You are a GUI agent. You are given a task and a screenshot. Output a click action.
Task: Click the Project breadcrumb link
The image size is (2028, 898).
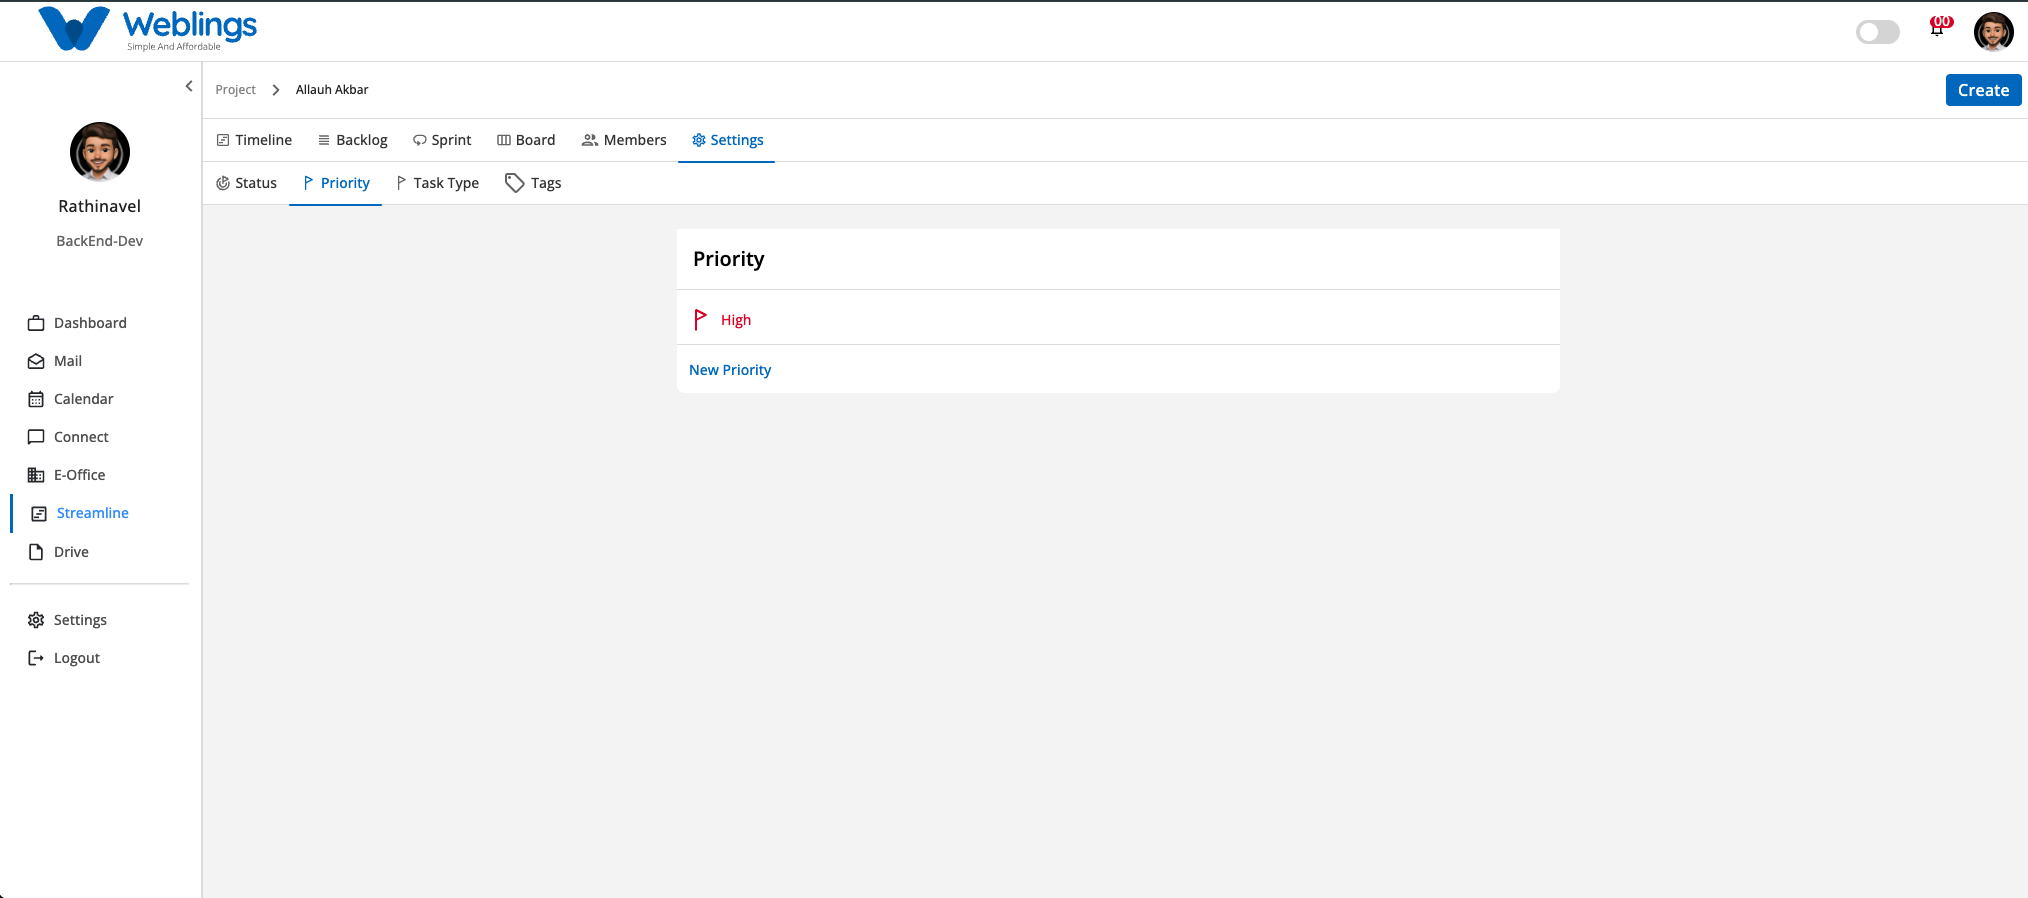[235, 90]
